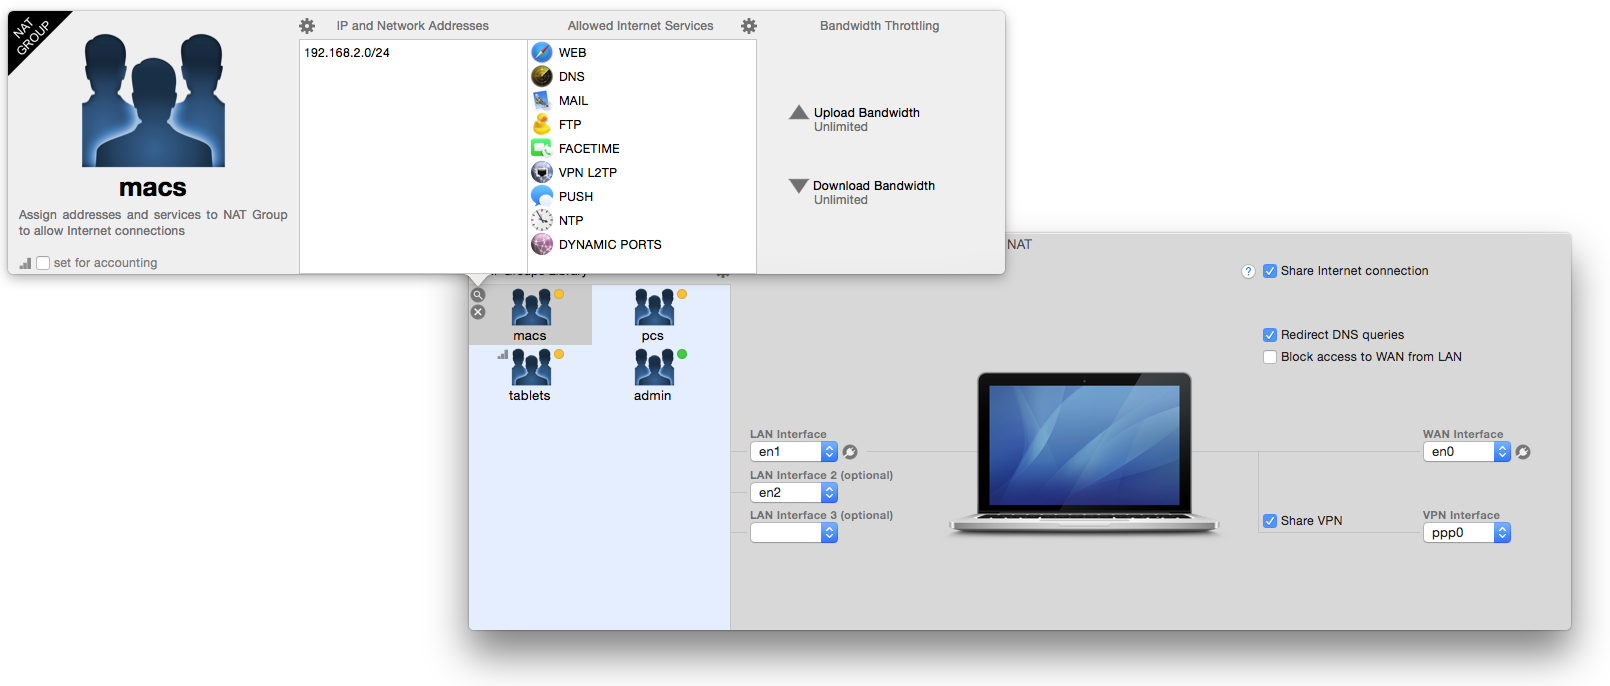The width and height of the screenshot is (1610, 686).
Task: Click the refresh icon next to LAN Interface
Action: click(850, 452)
